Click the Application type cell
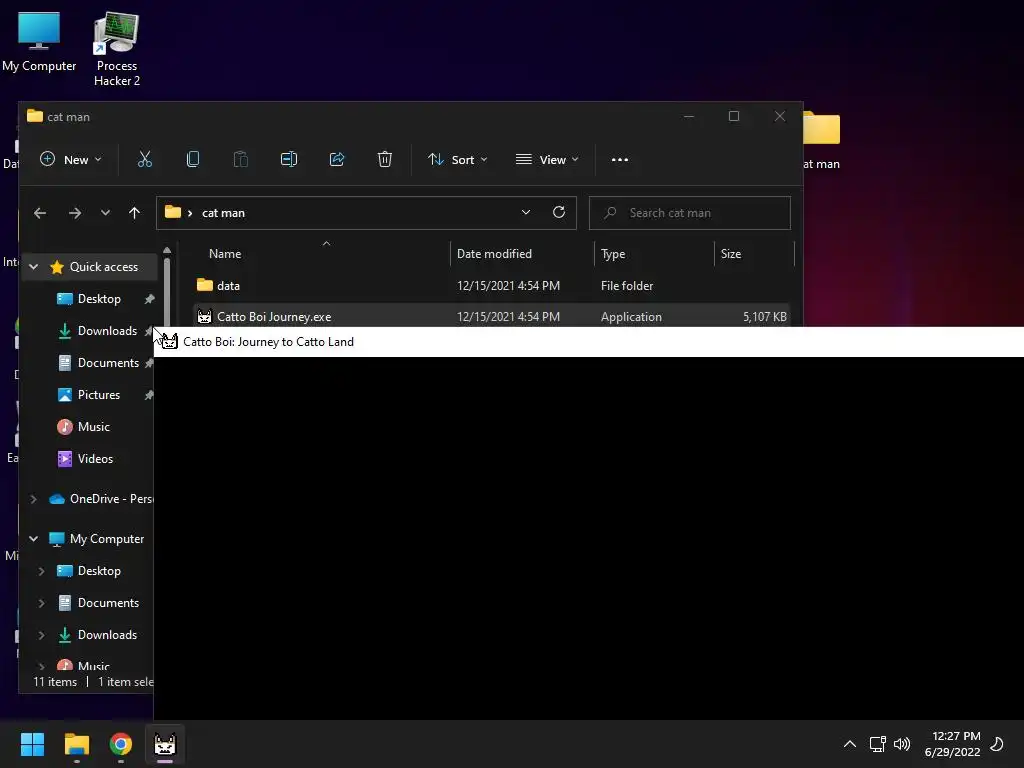This screenshot has width=1024, height=768. [x=631, y=317]
